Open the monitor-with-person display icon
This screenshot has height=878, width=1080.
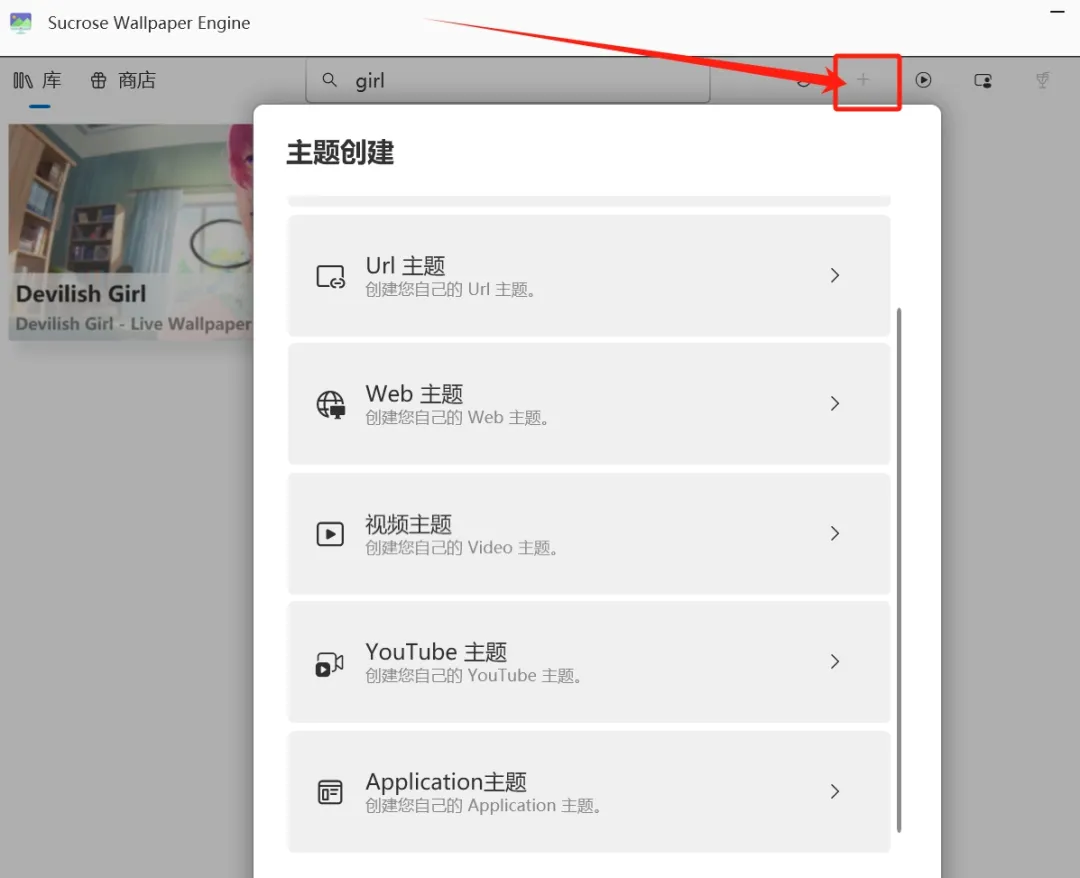coord(983,81)
